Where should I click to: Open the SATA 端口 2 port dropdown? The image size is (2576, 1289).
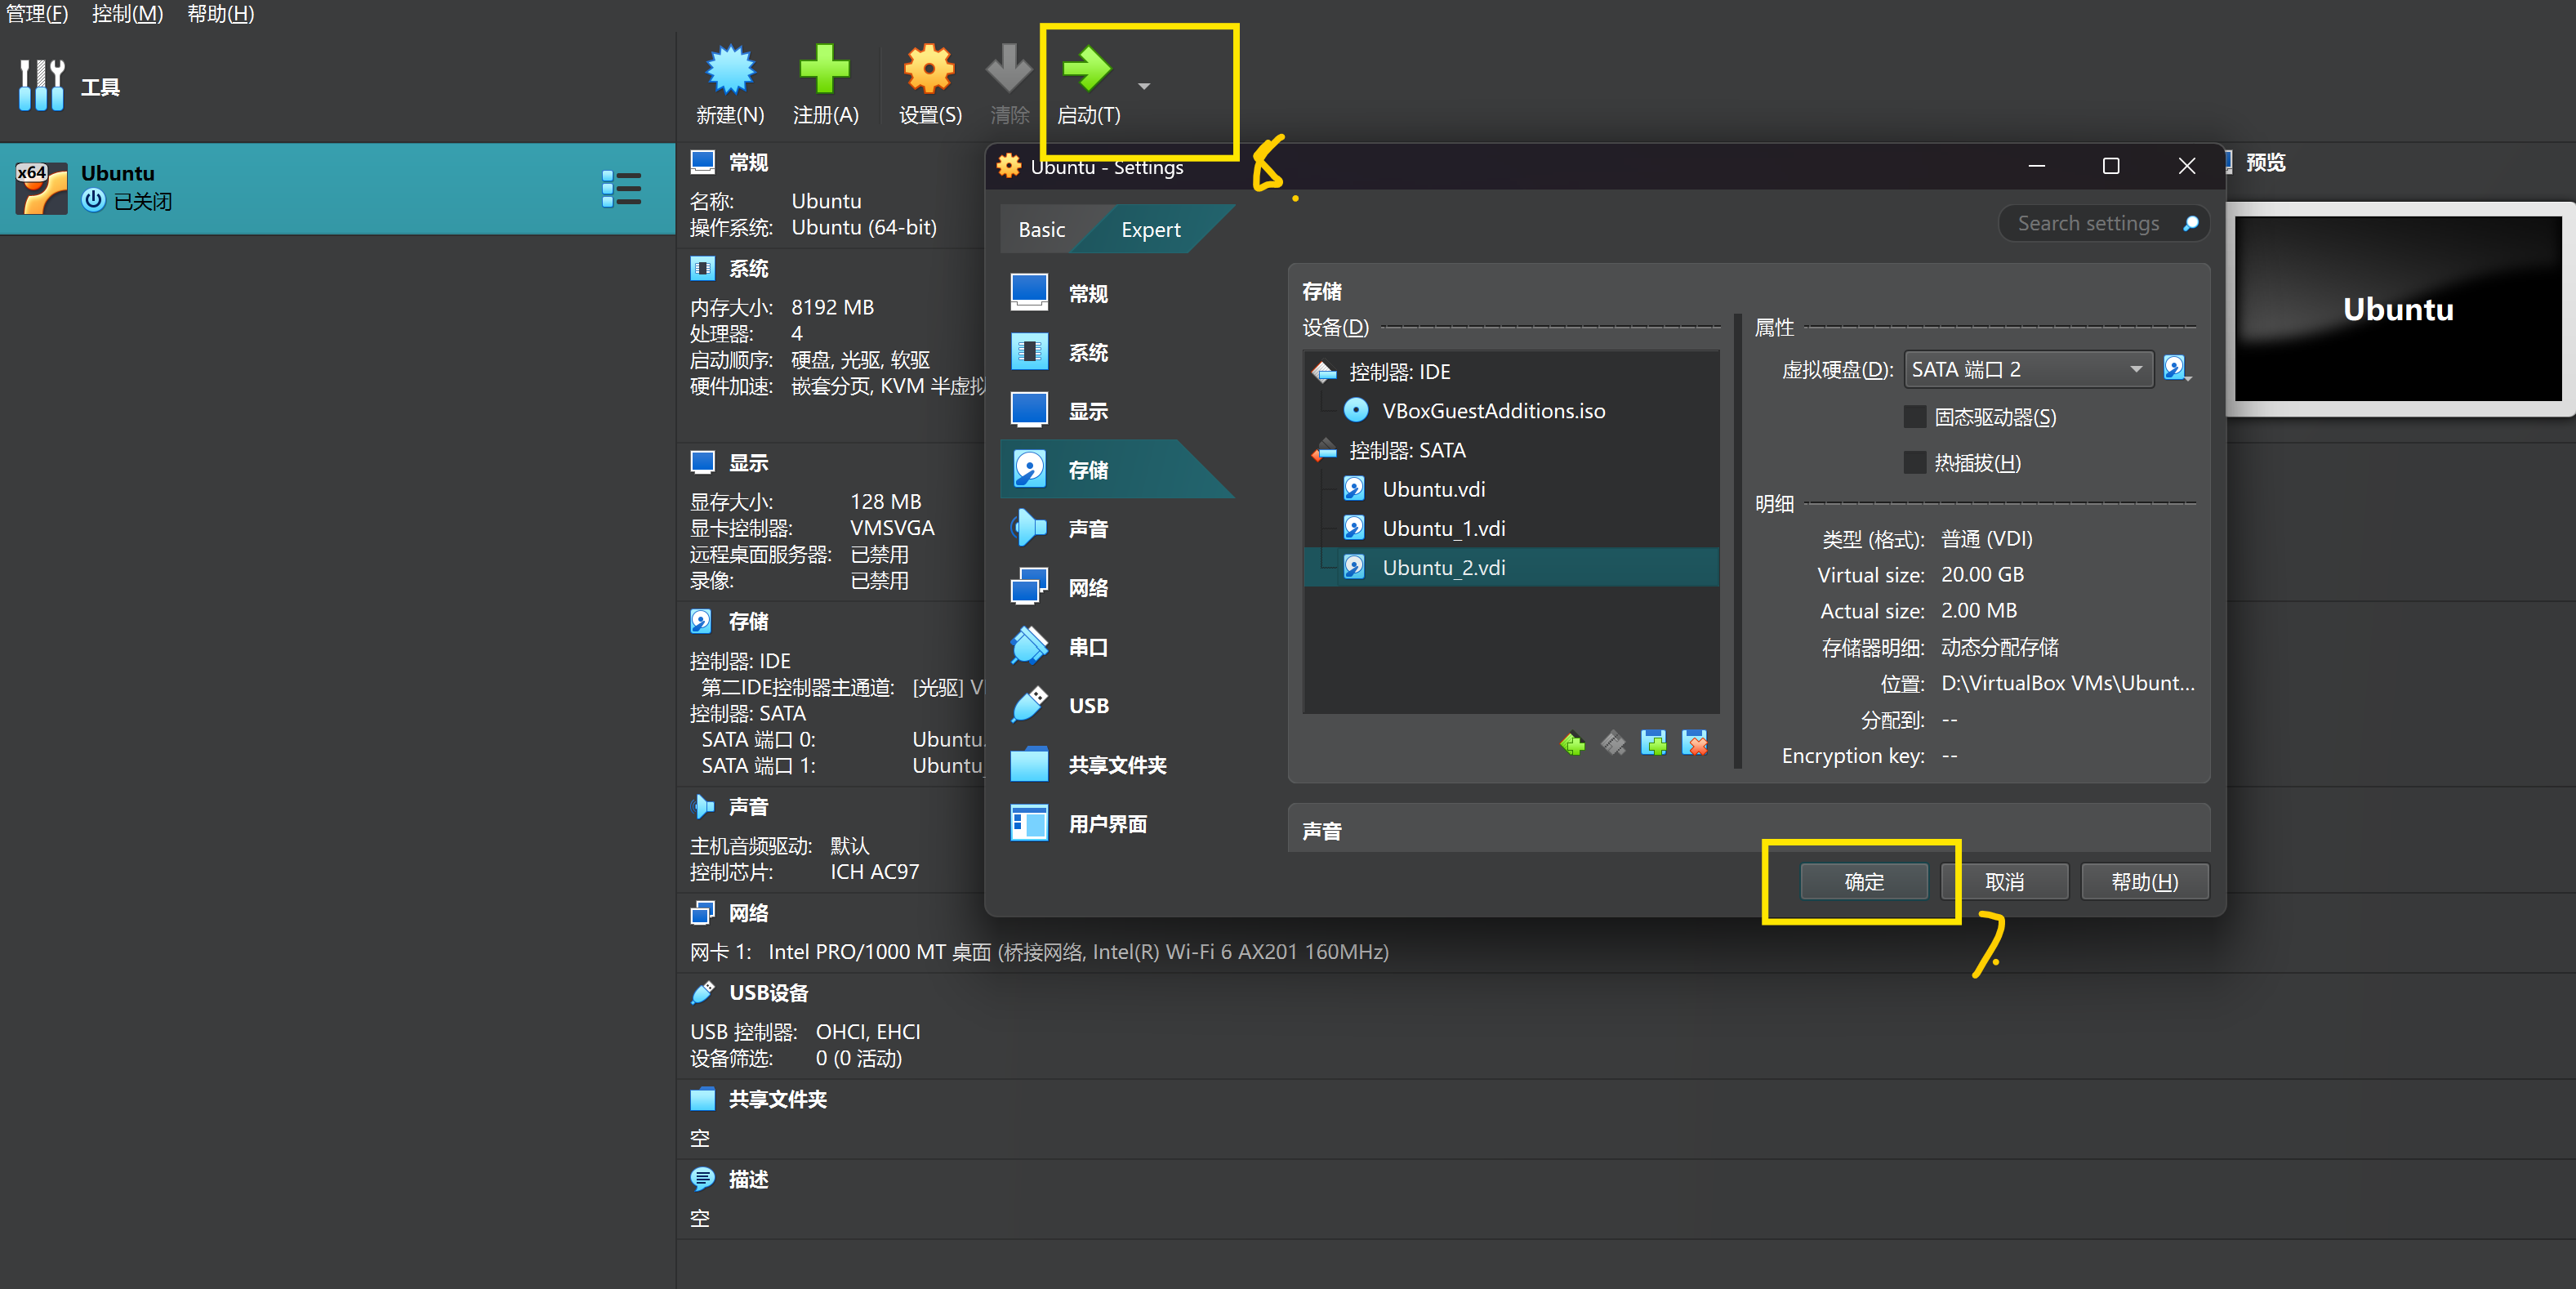[2027, 370]
